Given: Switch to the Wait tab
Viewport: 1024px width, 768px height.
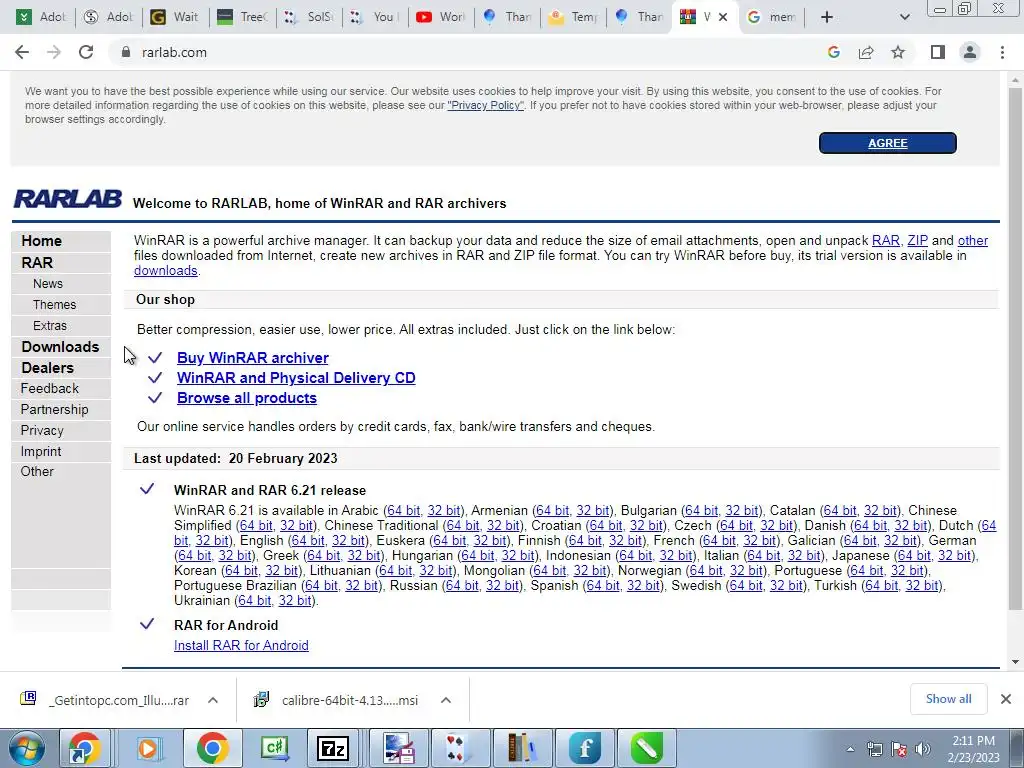Looking at the screenshot, I should [173, 17].
